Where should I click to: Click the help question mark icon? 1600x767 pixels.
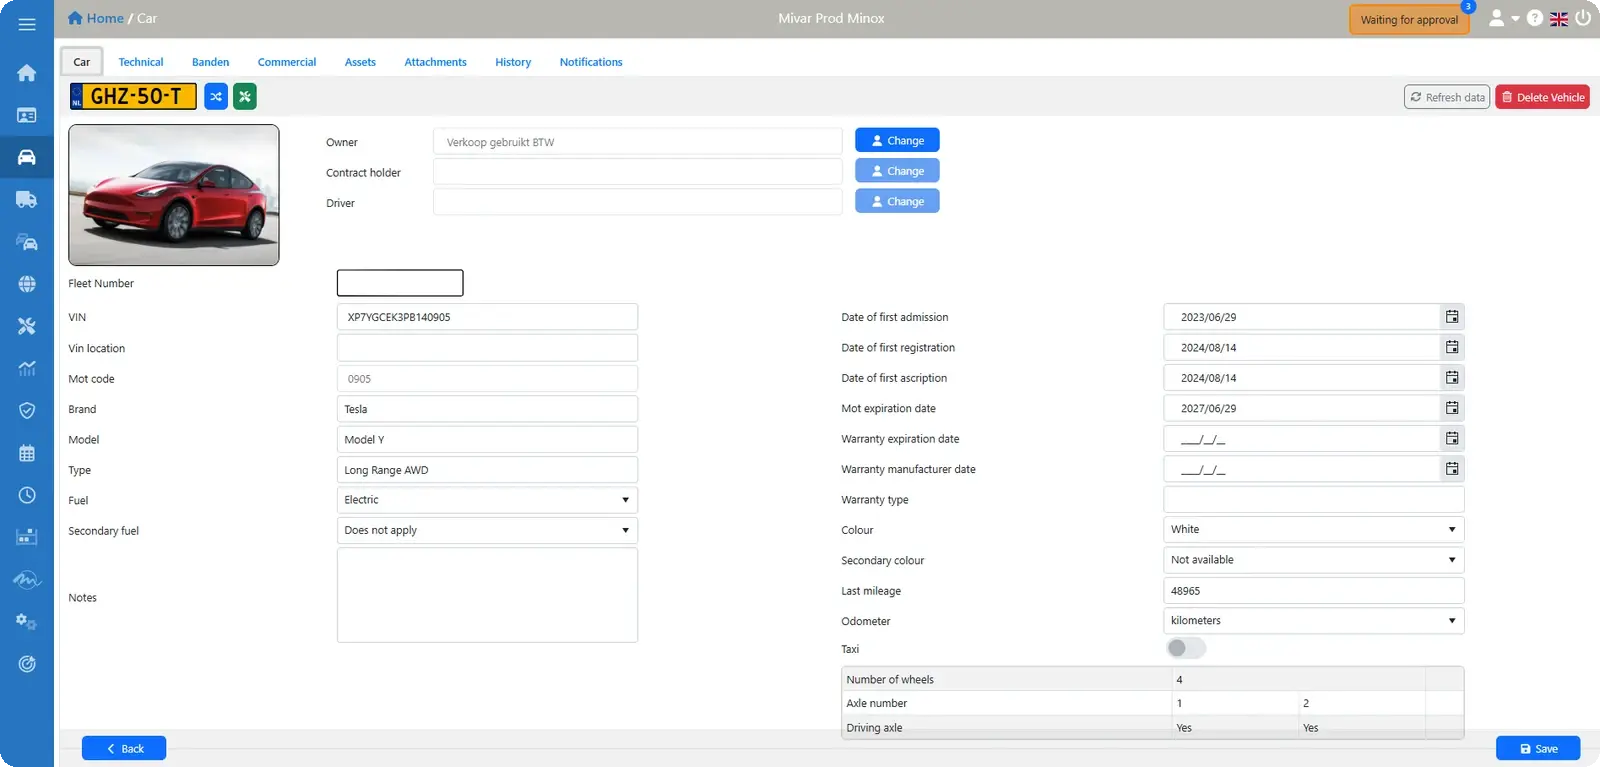pyautogui.click(x=1534, y=18)
